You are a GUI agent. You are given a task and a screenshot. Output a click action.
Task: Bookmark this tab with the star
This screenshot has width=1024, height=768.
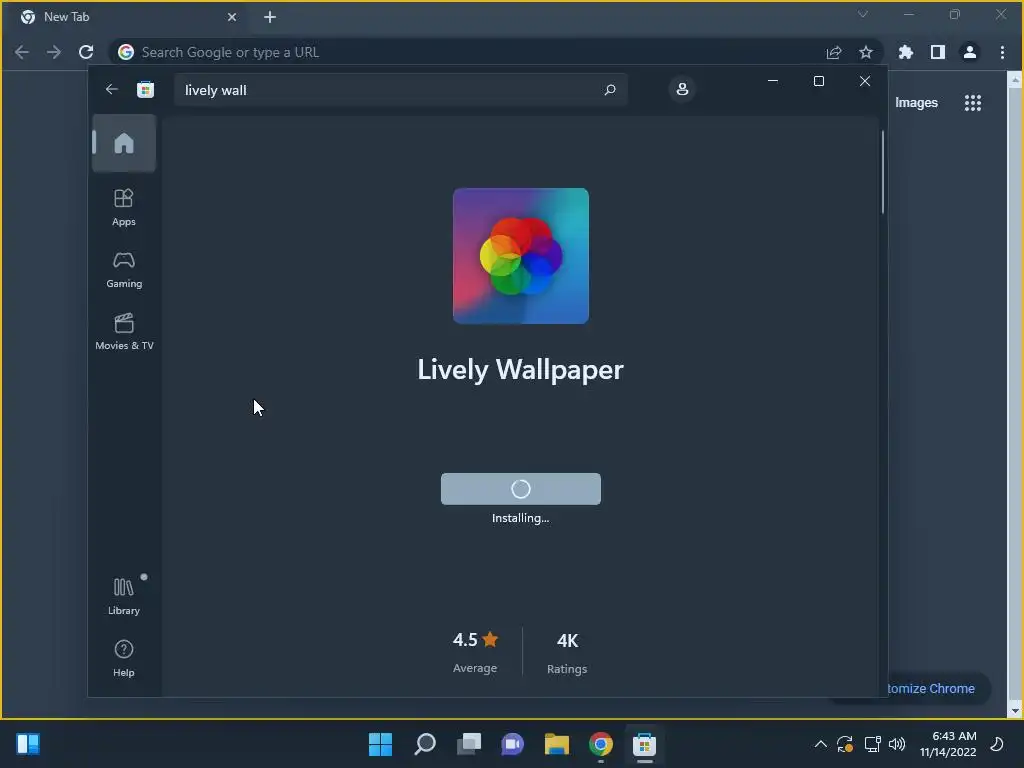tap(866, 52)
